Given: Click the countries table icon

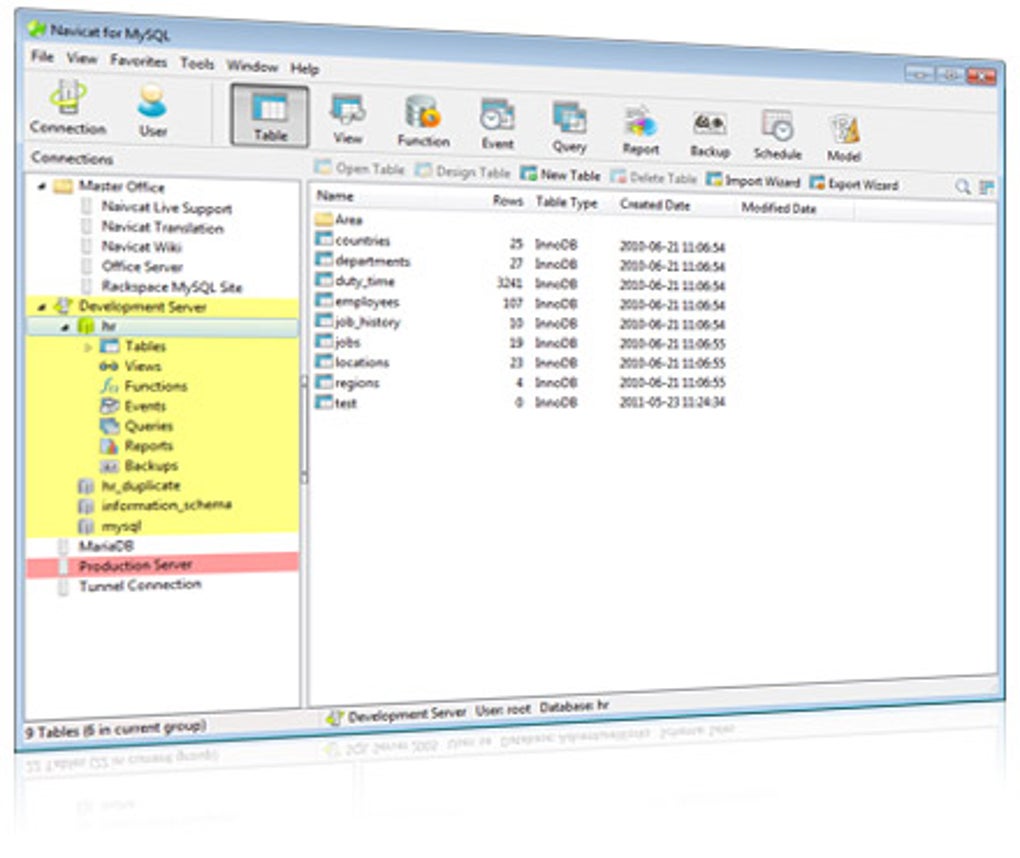Looking at the screenshot, I should [323, 239].
